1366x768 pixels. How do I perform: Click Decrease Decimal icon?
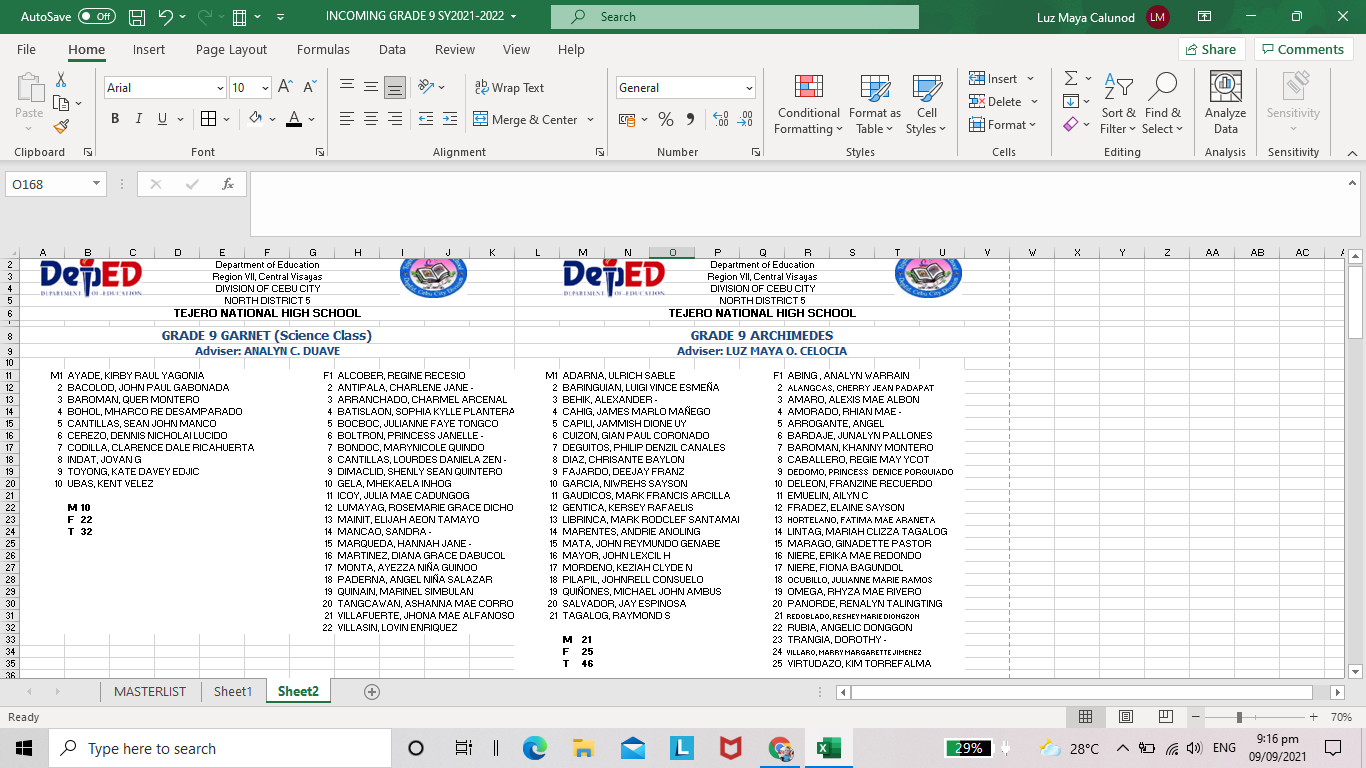pyautogui.click(x=745, y=119)
